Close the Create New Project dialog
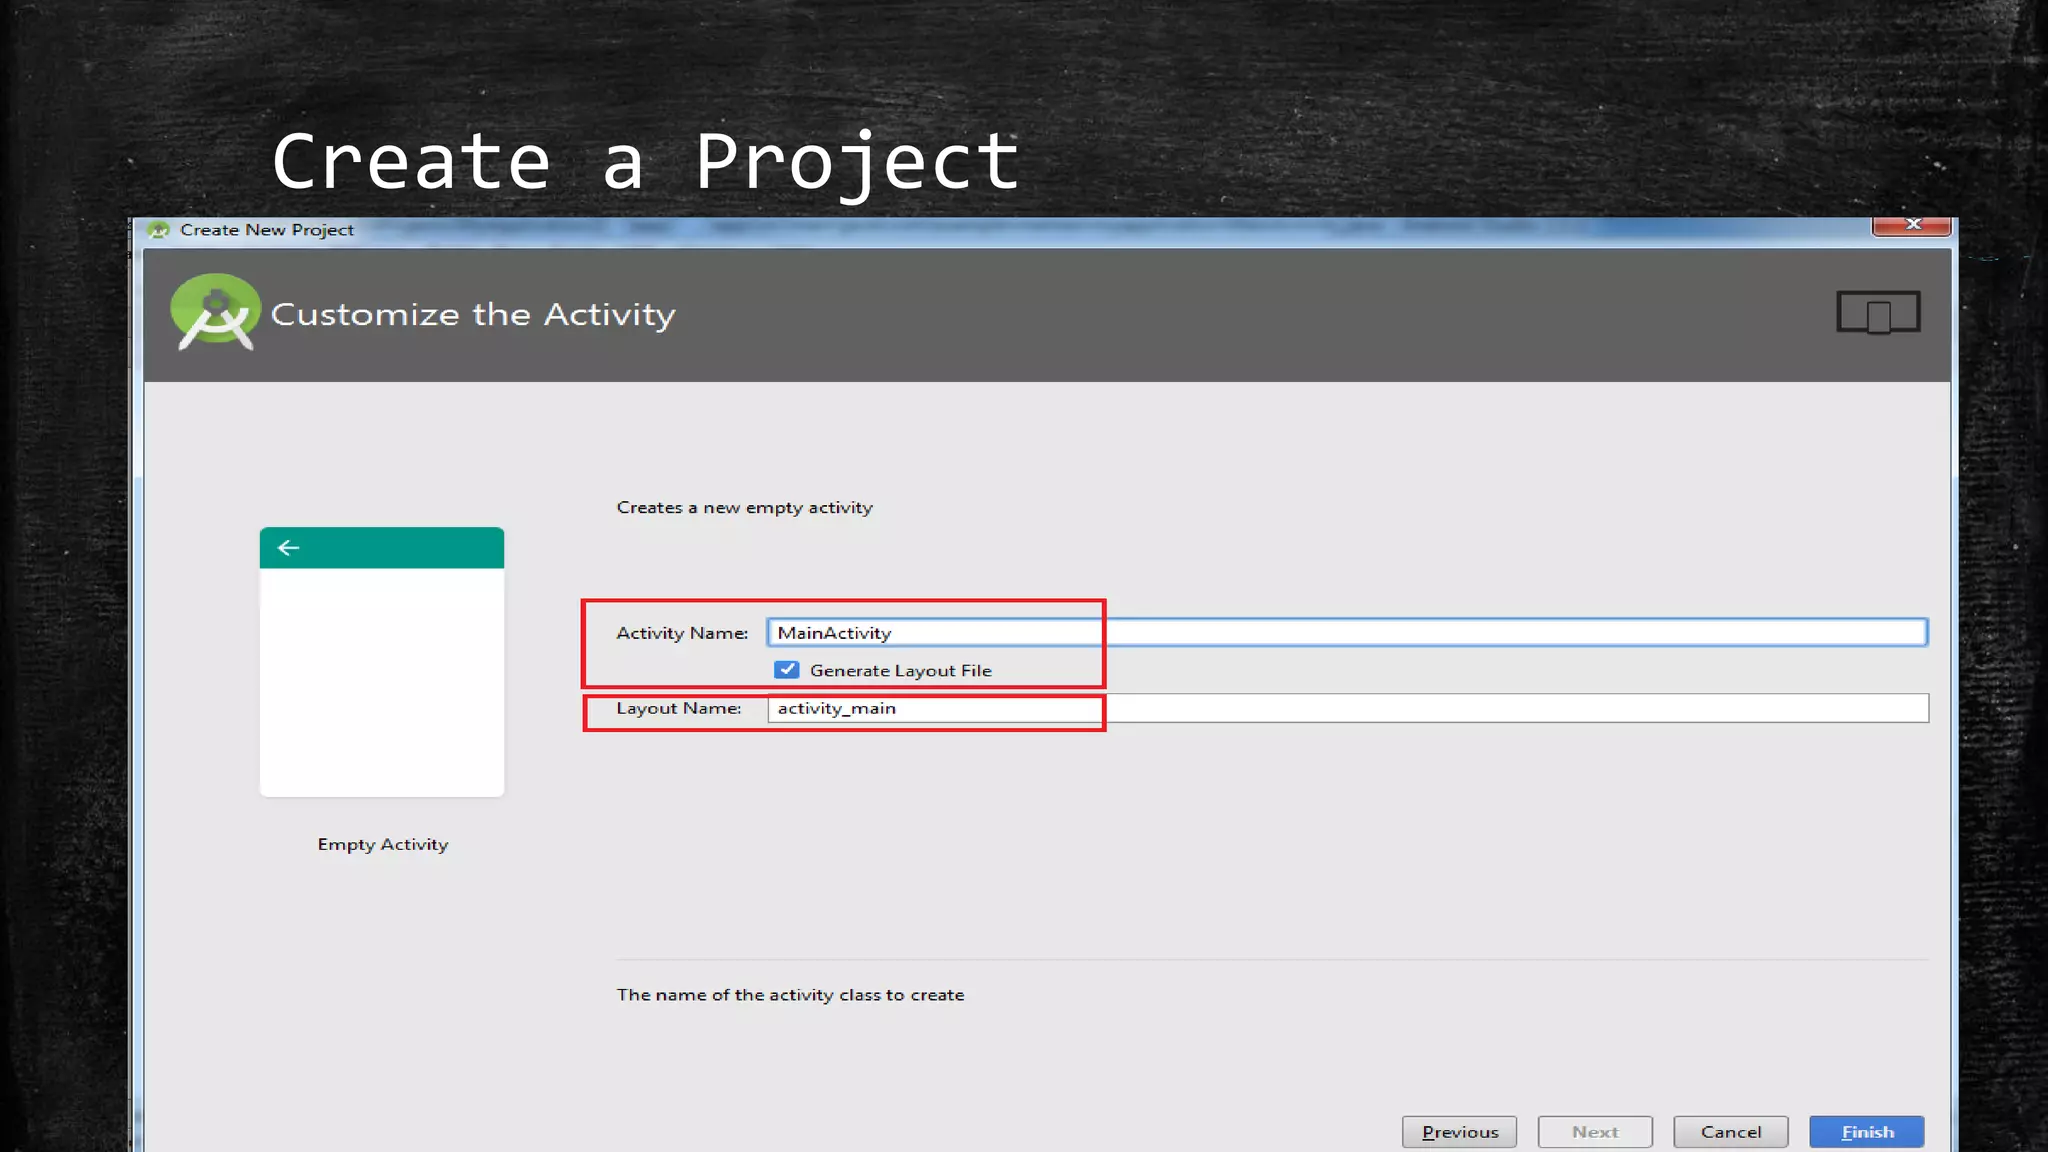 pyautogui.click(x=1912, y=225)
